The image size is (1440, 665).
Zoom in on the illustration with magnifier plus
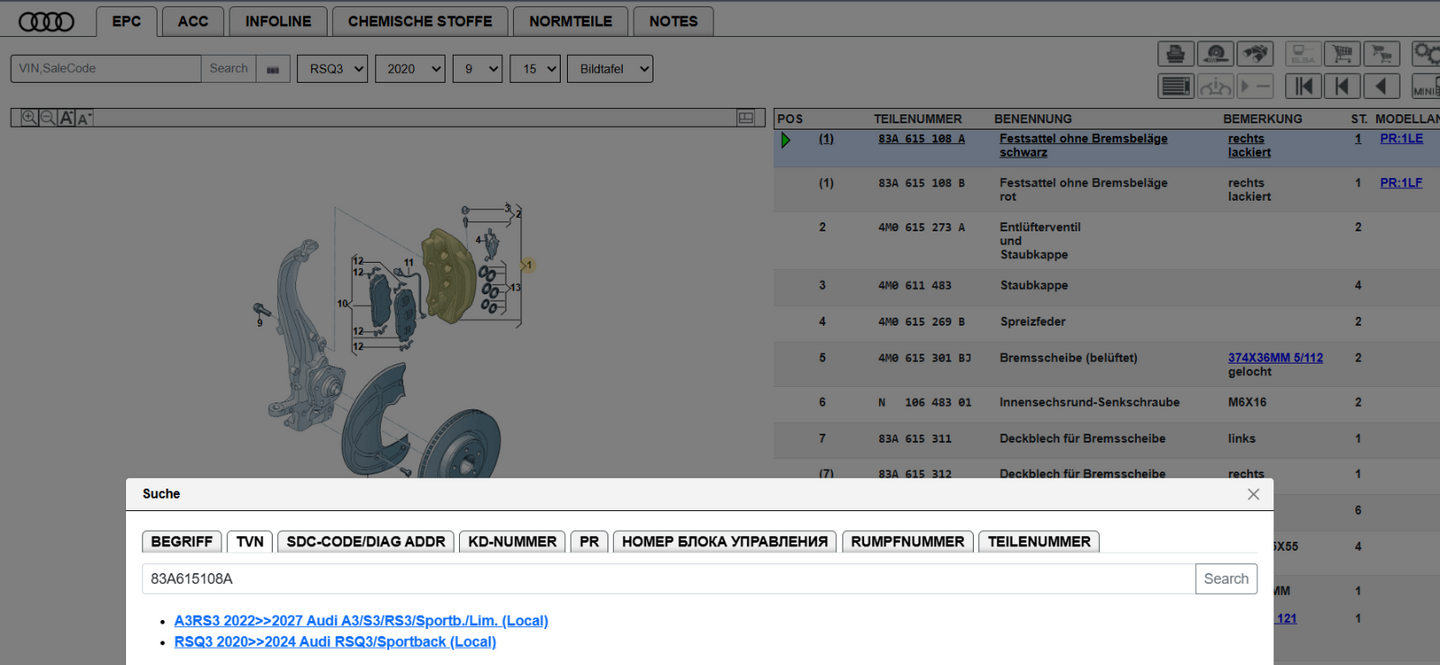pos(29,118)
